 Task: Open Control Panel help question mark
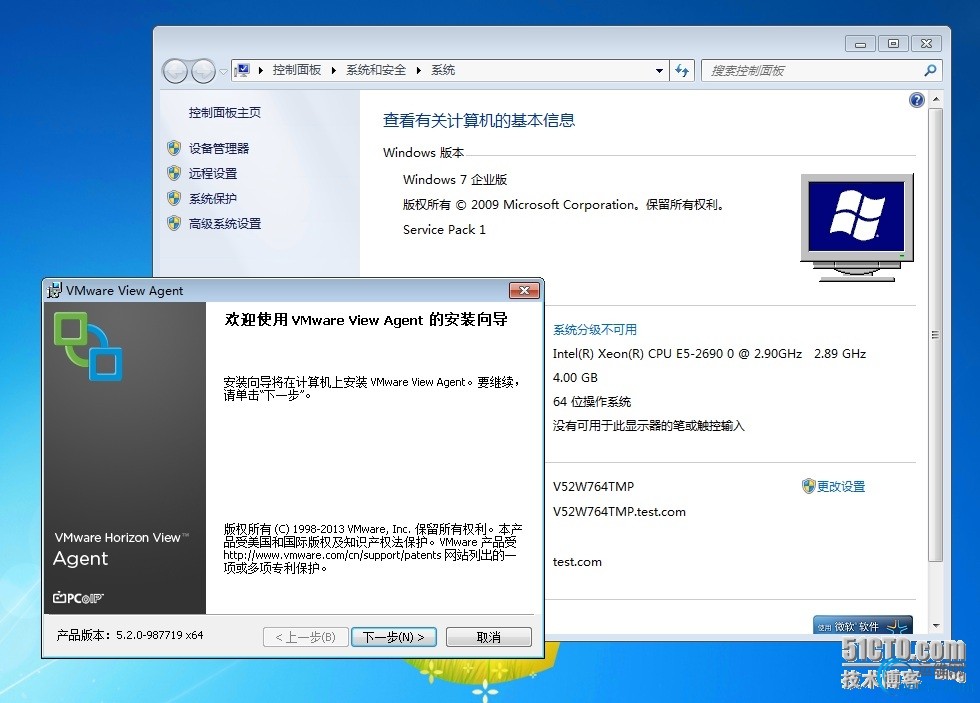point(916,100)
